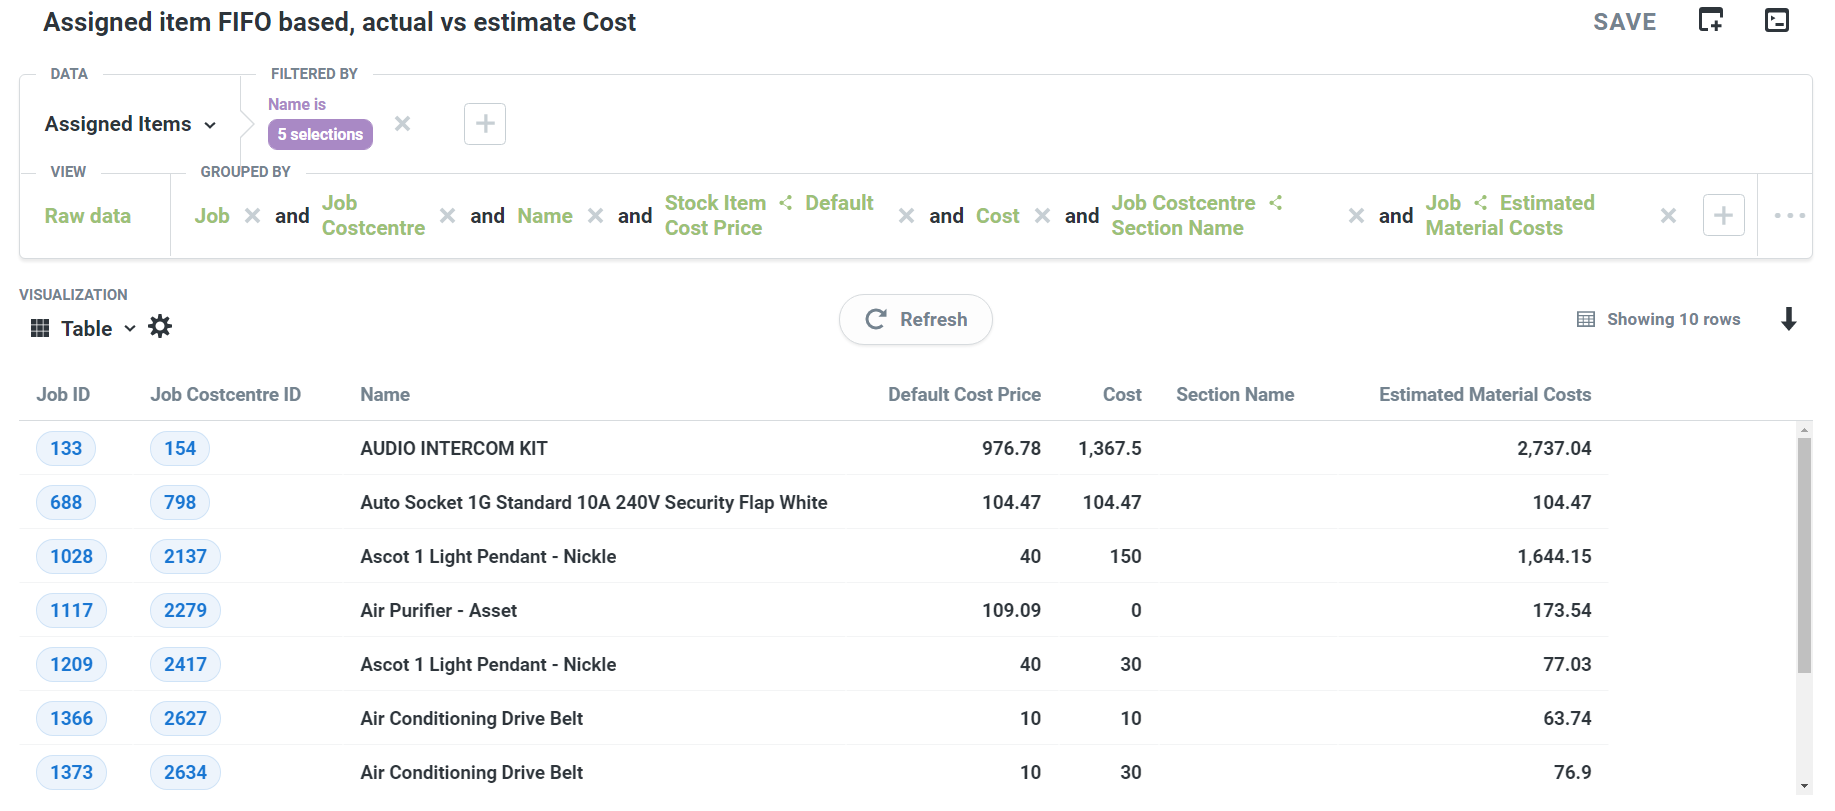This screenshot has height=811, width=1835.
Task: Open Job ID 1028 link
Action: click(x=71, y=557)
